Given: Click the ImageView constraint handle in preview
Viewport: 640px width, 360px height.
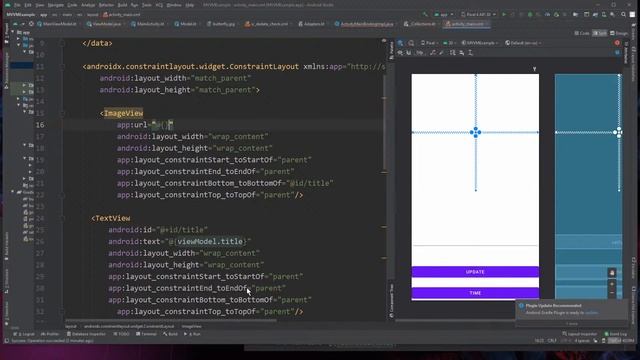Looking at the screenshot, I should click(x=476, y=132).
